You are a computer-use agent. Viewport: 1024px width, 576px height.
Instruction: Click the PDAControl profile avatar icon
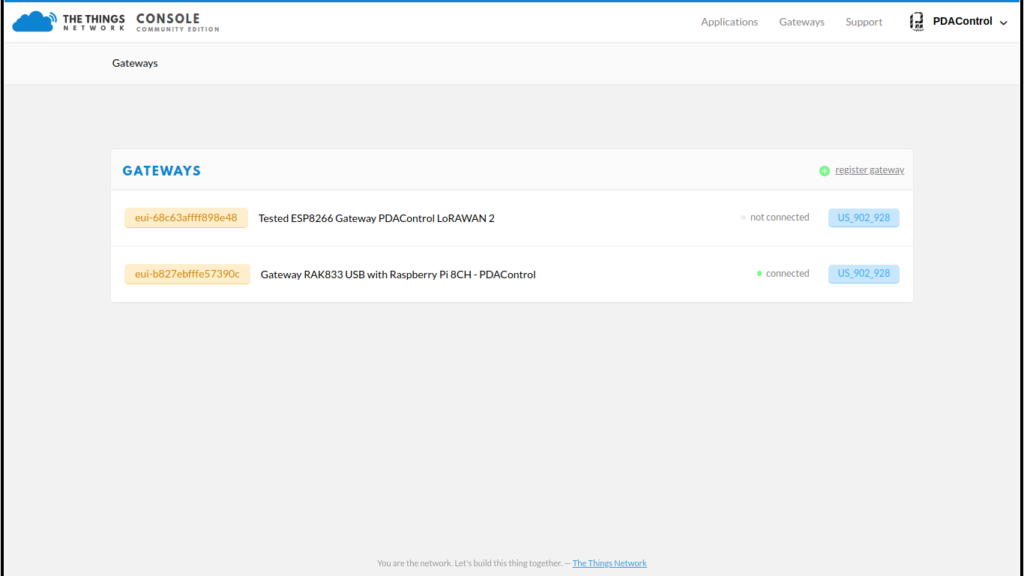pyautogui.click(x=917, y=22)
